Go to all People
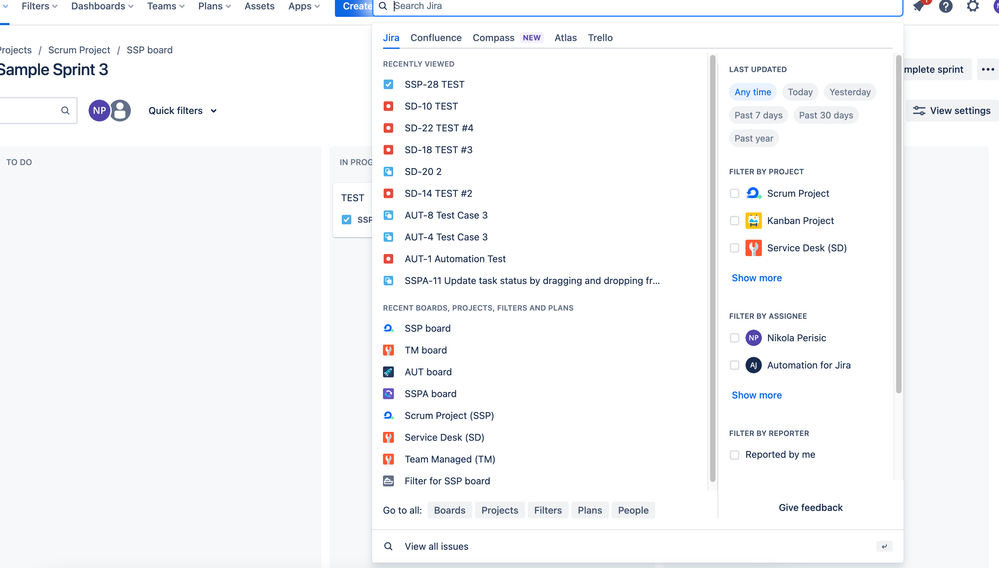Screen dimensions: 999x568 pyautogui.click(x=633, y=510)
